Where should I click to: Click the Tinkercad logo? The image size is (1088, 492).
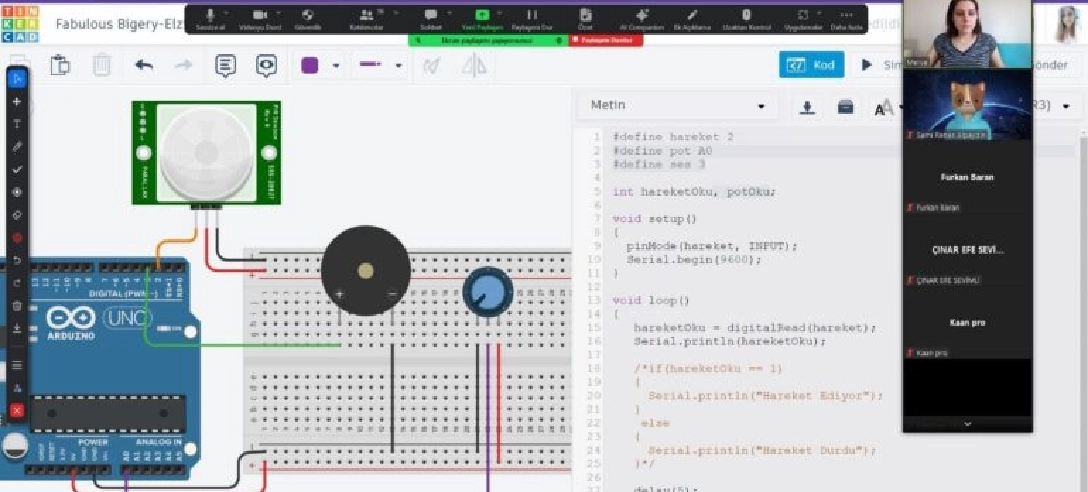[22, 24]
